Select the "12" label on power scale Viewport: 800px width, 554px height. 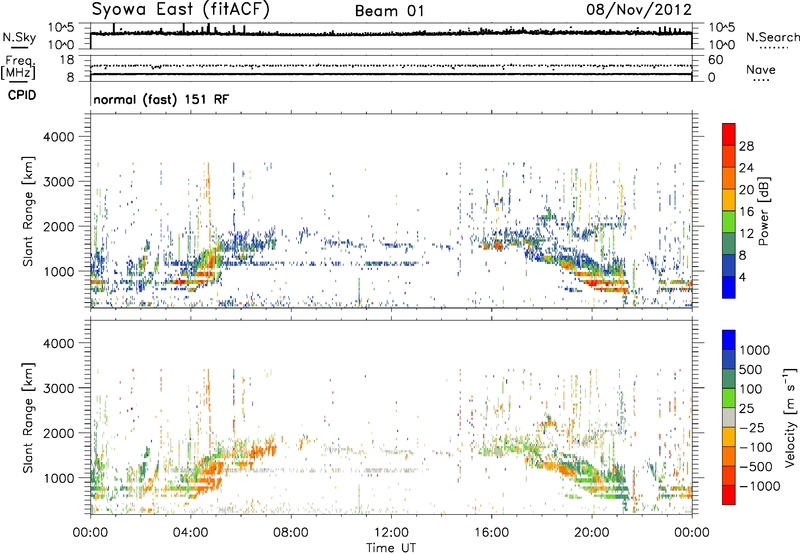tap(746, 234)
